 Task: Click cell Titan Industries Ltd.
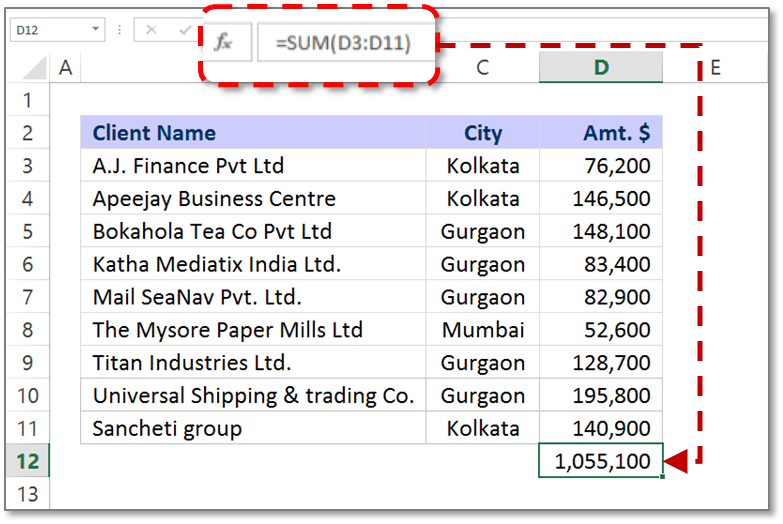pyautogui.click(x=253, y=362)
